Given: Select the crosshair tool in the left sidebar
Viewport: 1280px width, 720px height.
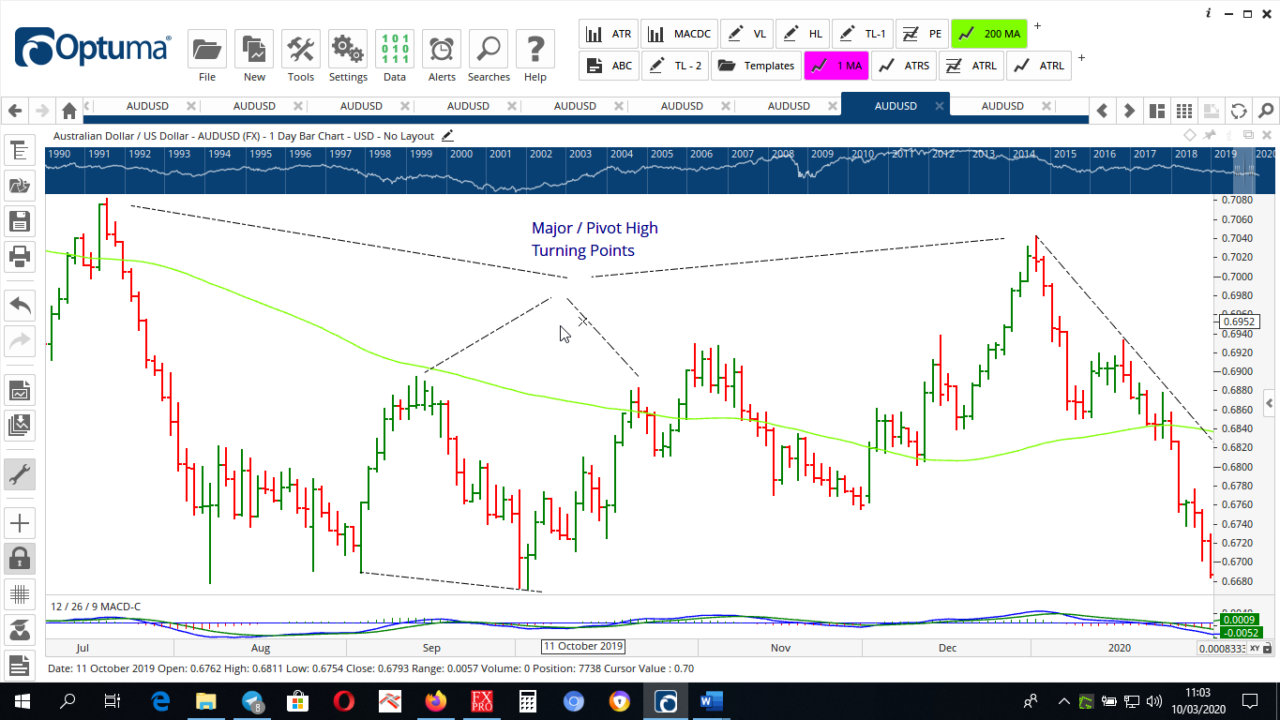Looking at the screenshot, I should coord(20,522).
